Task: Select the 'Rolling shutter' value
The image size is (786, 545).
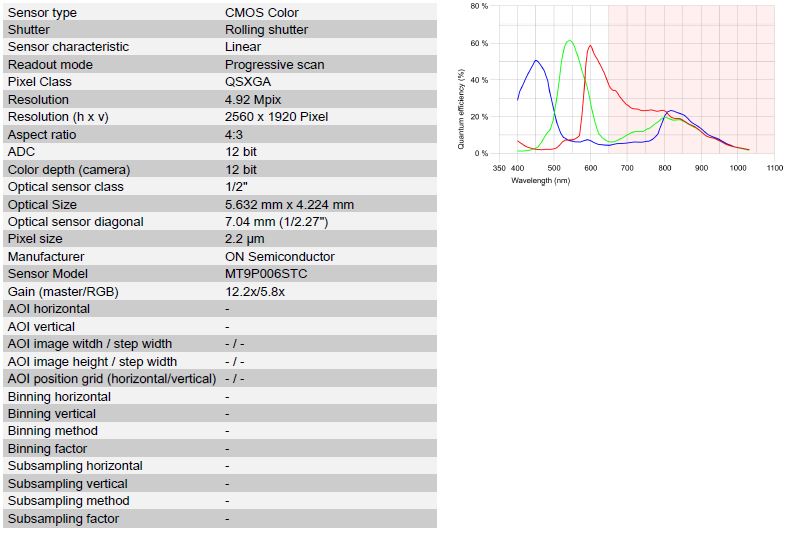Action: click(266, 30)
